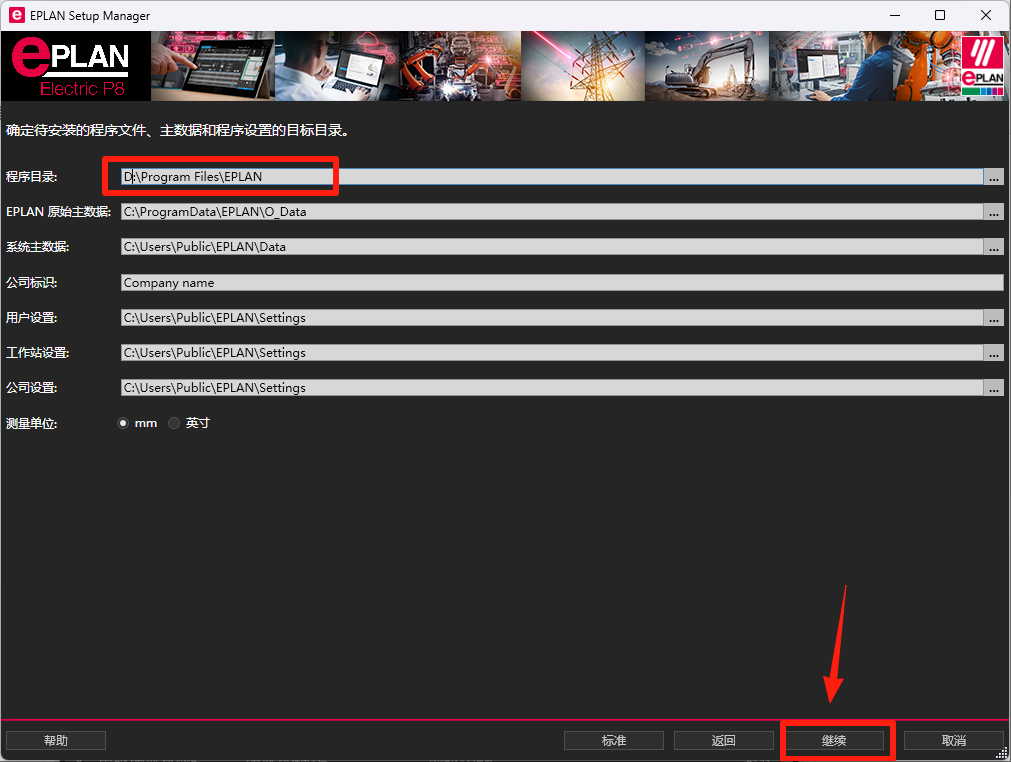Click into the 程序目录 path field

550,177
